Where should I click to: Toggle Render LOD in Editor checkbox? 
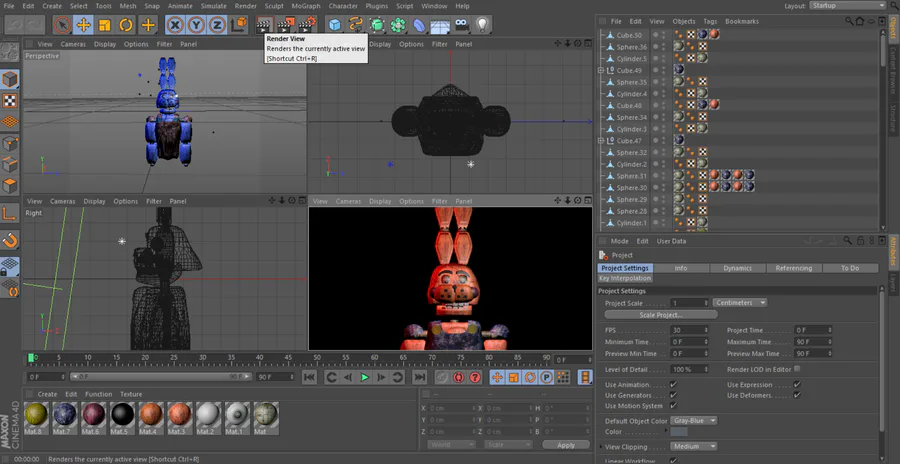pyautogui.click(x=797, y=369)
